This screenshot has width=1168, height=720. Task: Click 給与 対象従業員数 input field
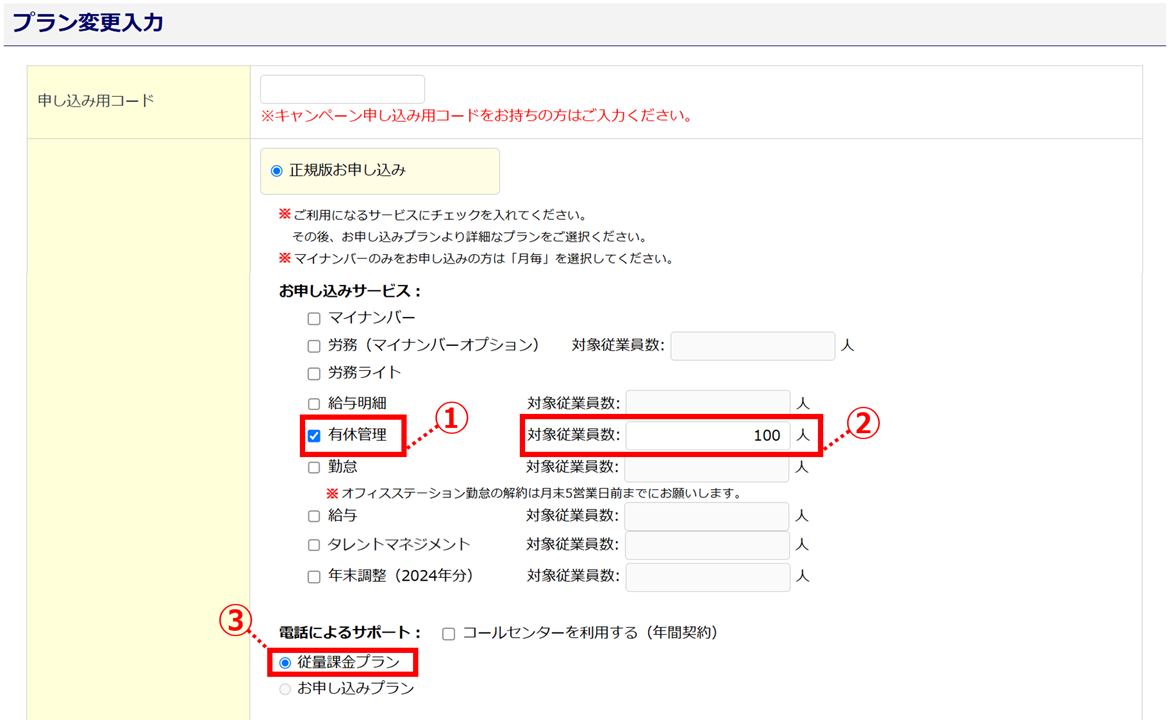(707, 516)
